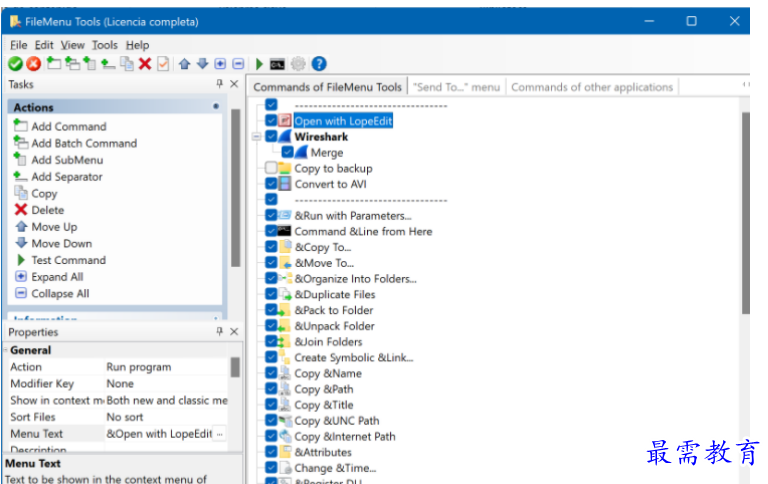The image size is (768, 484).
Task: Switch to Commands of other applications tab
Action: tap(592, 87)
